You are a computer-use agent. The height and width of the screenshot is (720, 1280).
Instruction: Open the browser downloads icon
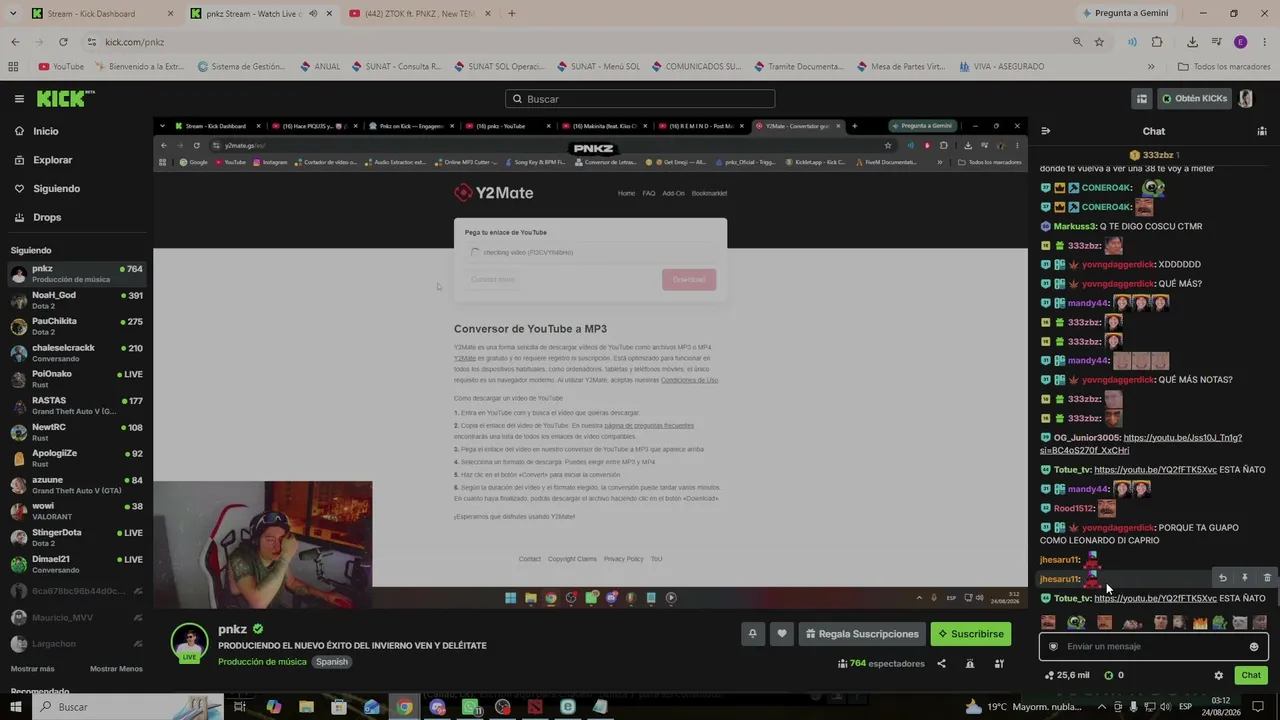click(1192, 42)
